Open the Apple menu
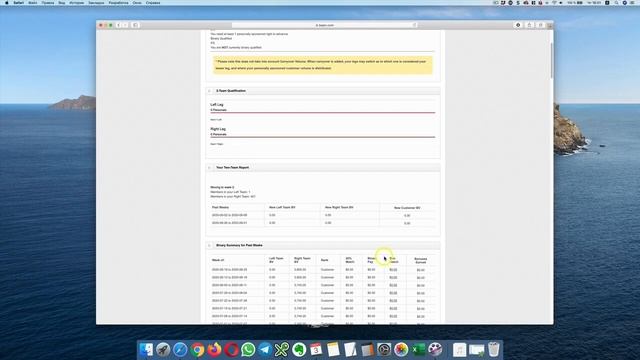This screenshot has width=640, height=360. [7, 3]
